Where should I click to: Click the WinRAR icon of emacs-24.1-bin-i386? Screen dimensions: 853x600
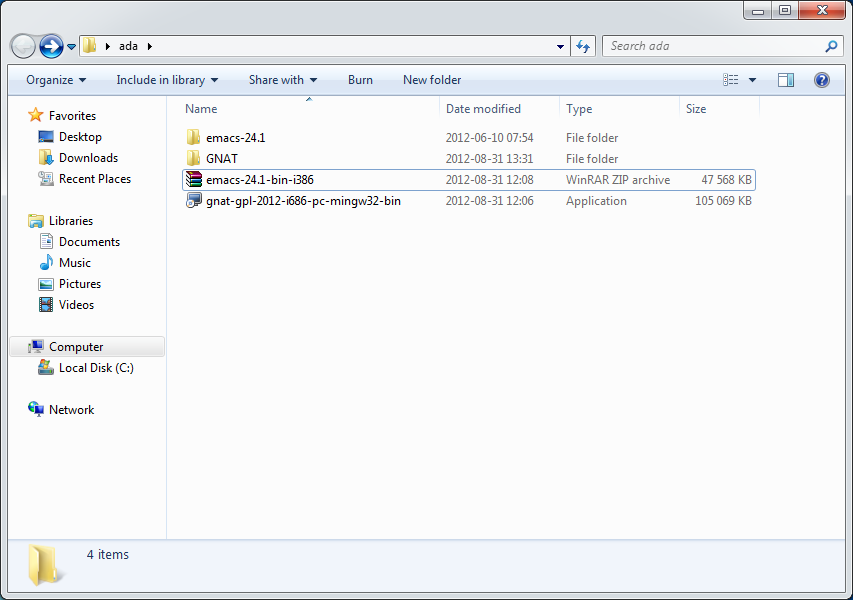tap(194, 179)
